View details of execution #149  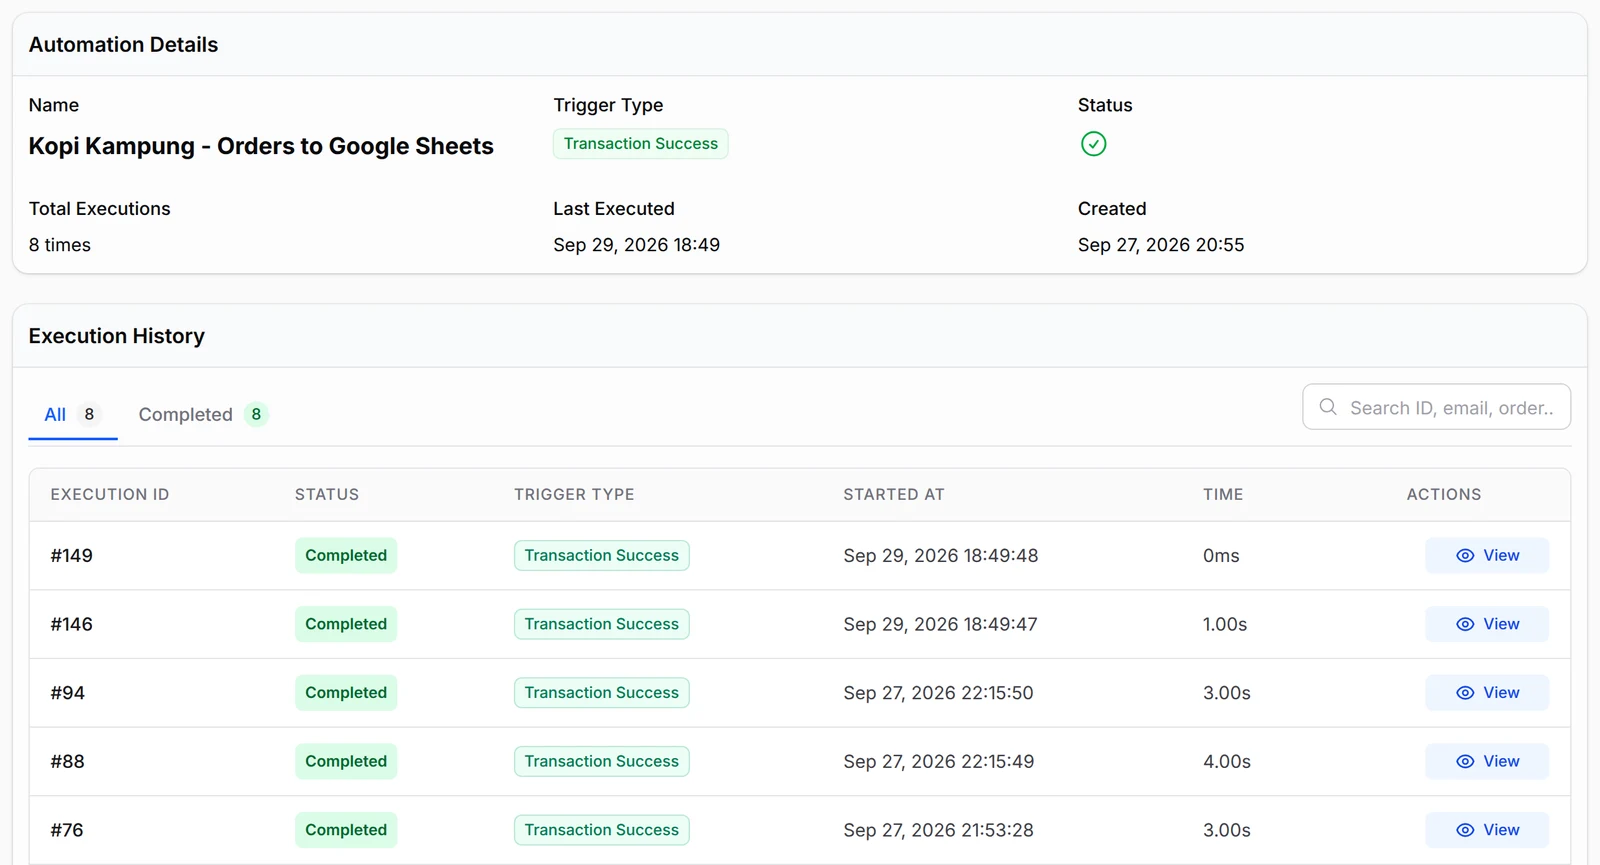1487,556
